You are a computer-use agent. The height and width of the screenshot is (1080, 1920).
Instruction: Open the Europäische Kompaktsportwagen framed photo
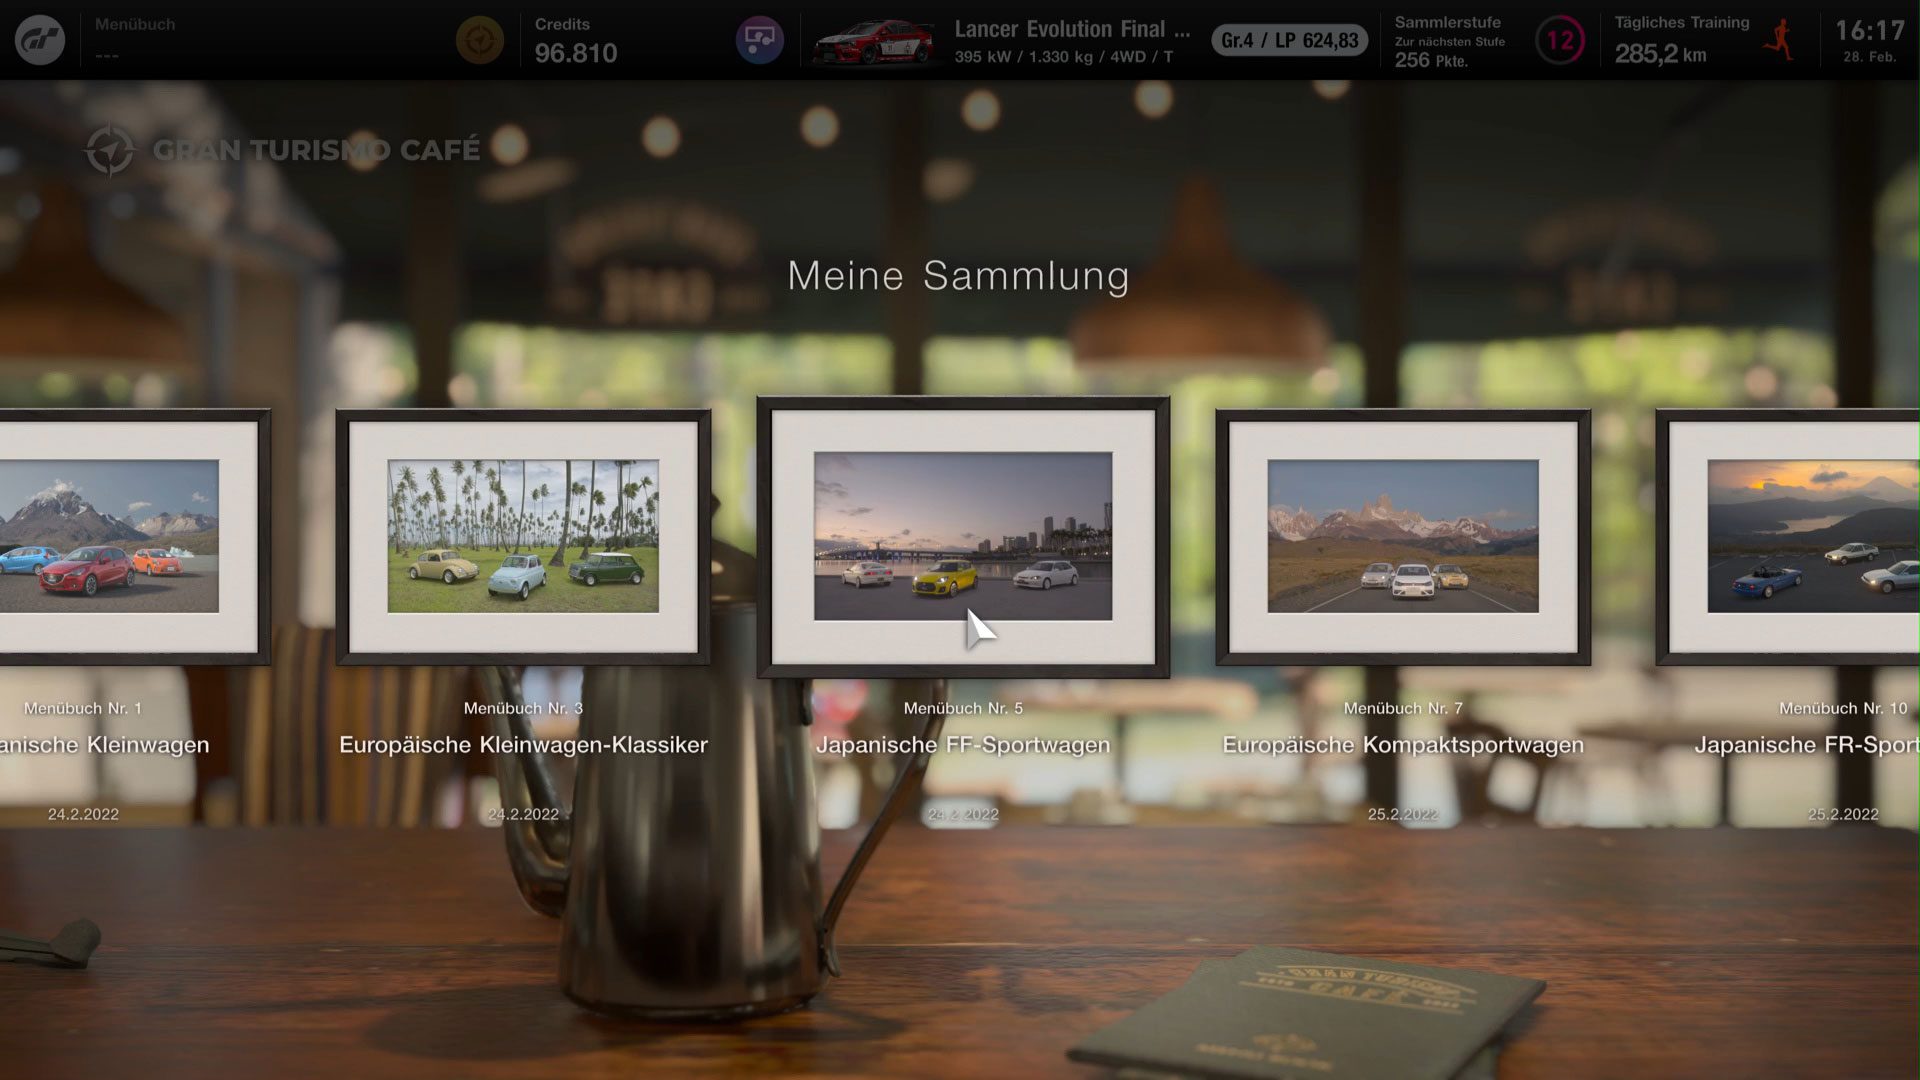coord(1403,536)
